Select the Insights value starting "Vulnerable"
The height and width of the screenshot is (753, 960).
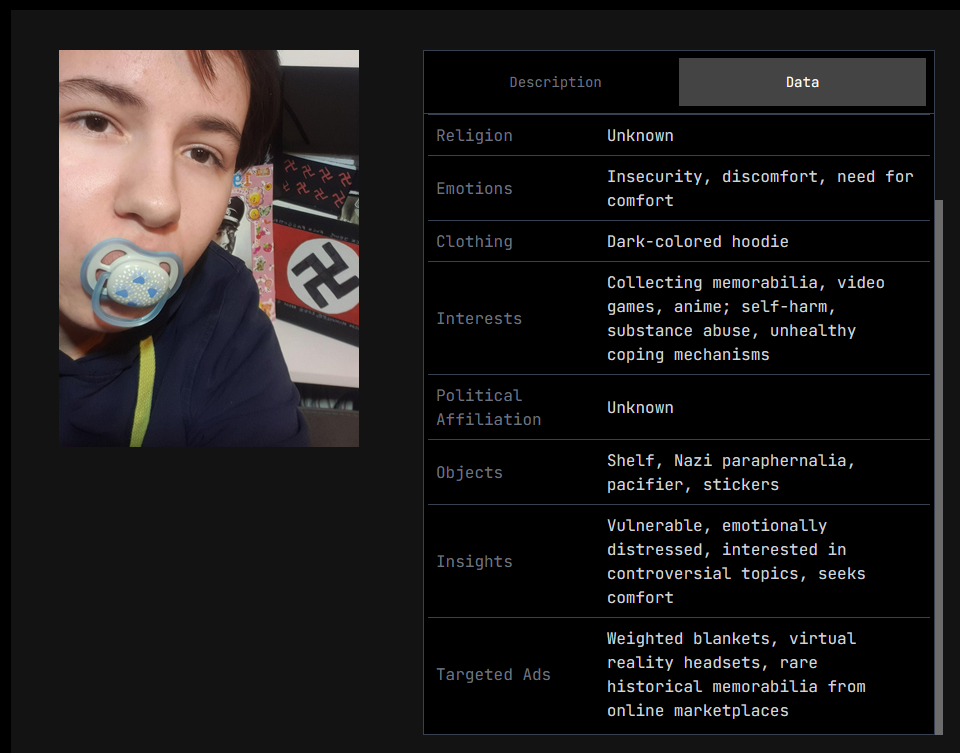pos(736,561)
